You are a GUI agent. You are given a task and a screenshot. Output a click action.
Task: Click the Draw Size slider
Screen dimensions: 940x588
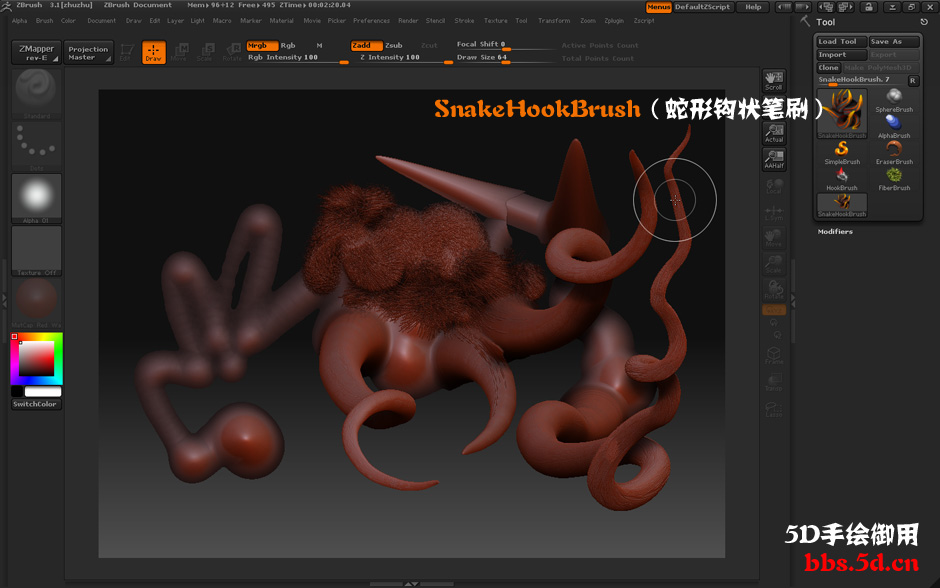(505, 58)
